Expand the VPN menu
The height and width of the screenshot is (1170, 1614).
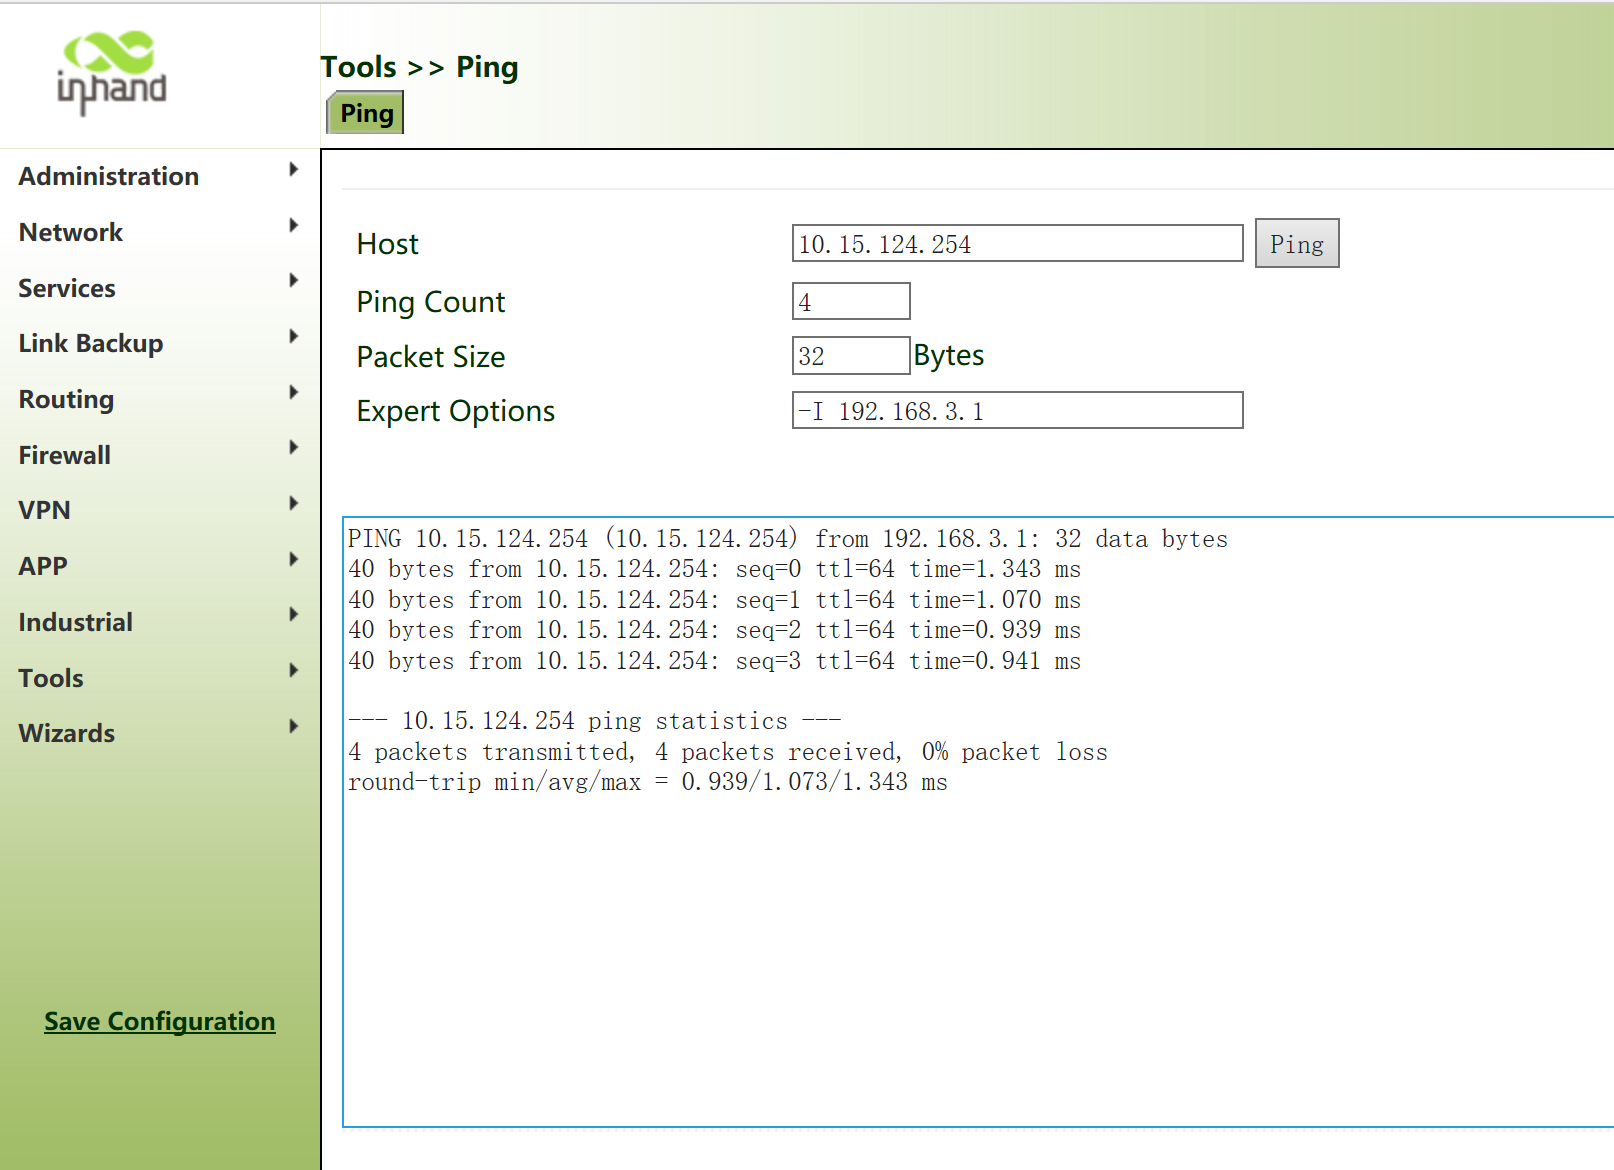click(x=43, y=510)
